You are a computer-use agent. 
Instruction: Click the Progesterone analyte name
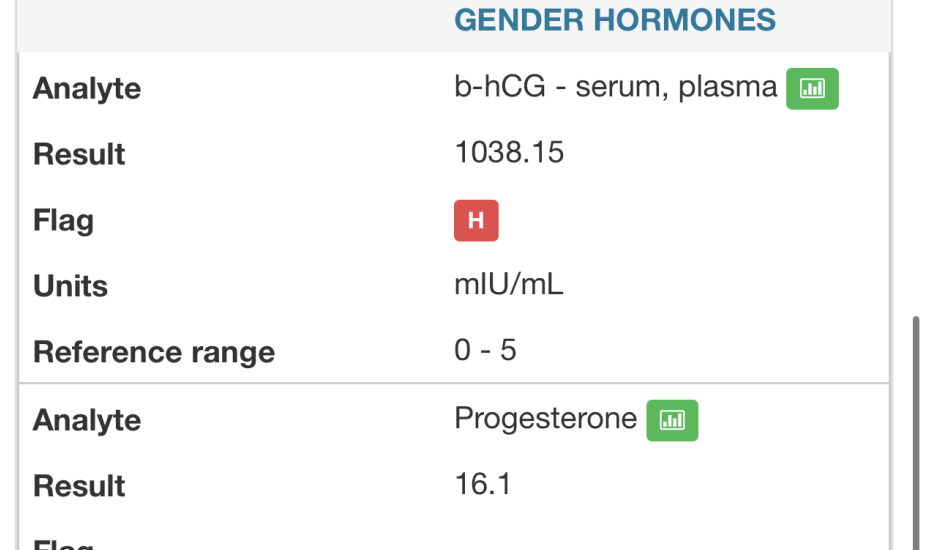click(545, 418)
